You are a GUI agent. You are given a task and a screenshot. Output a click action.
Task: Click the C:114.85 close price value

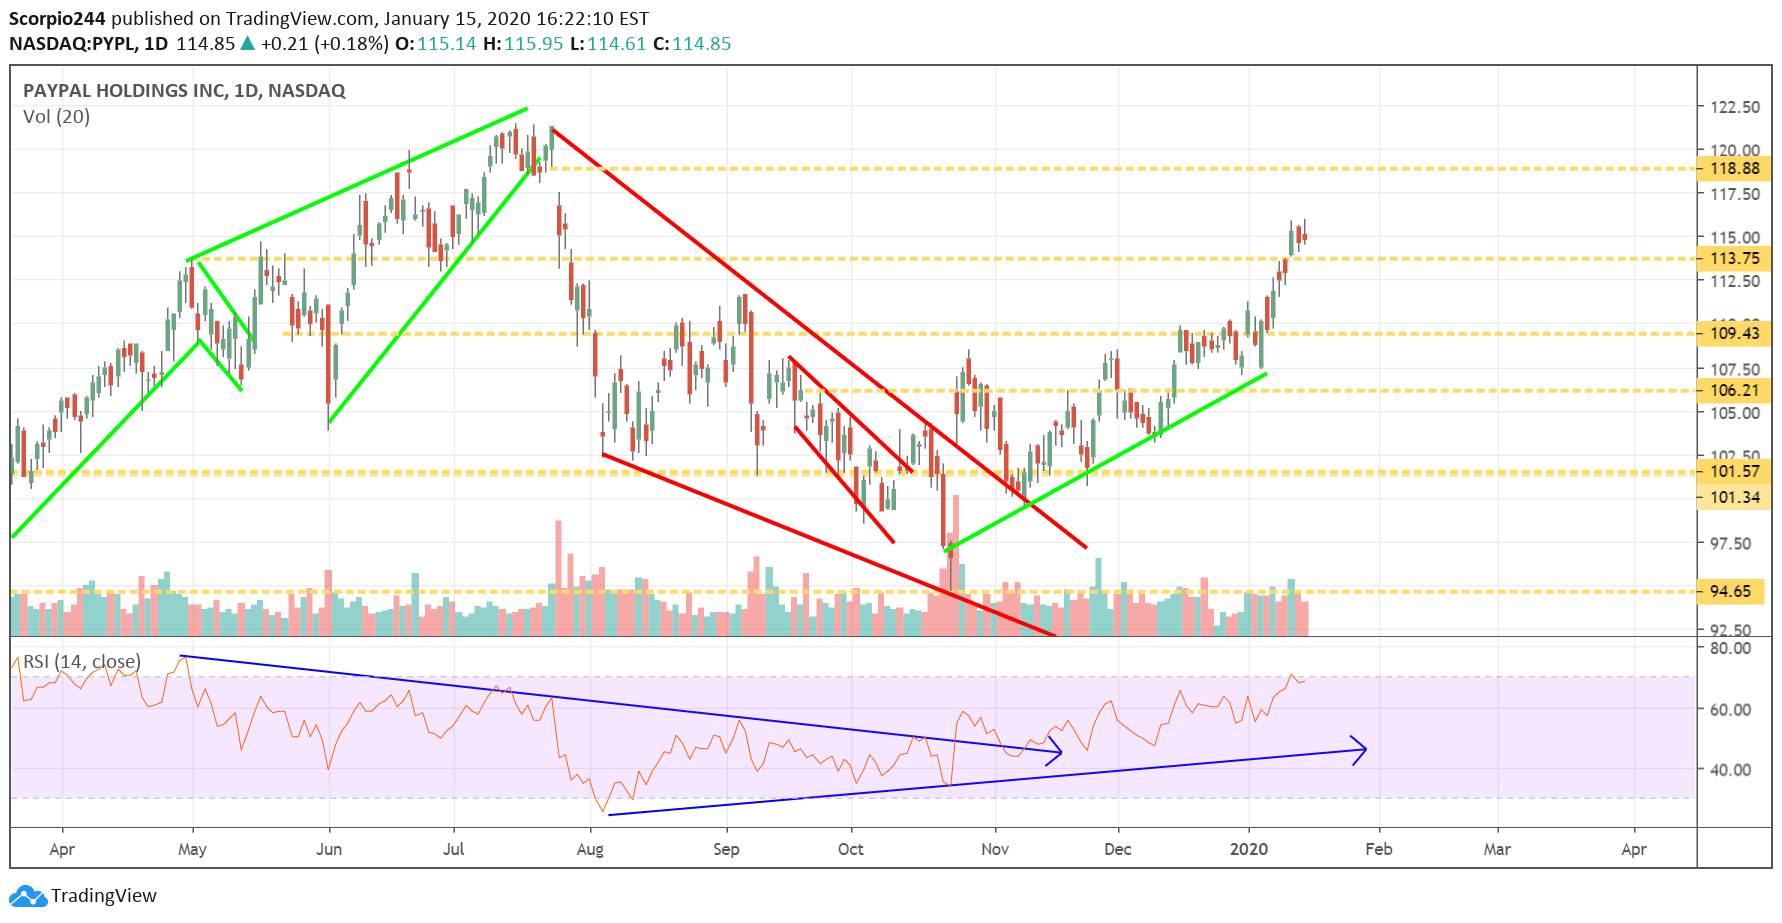[692, 44]
